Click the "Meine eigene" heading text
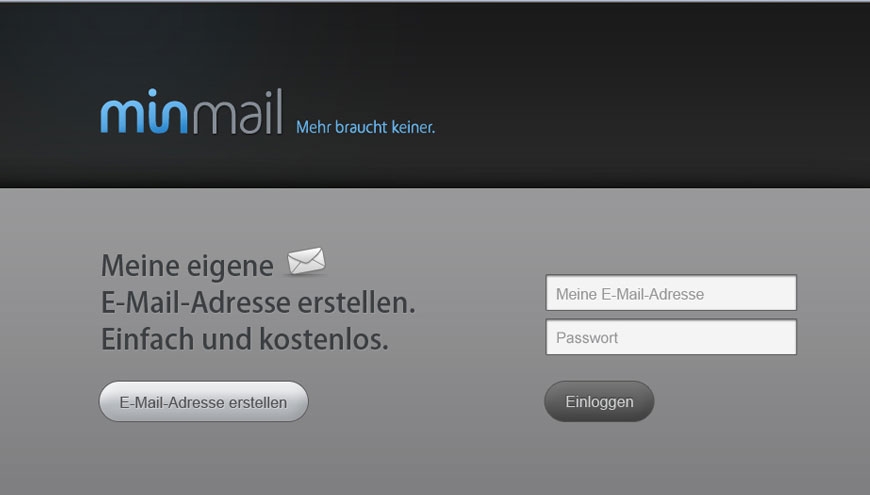 (x=187, y=266)
